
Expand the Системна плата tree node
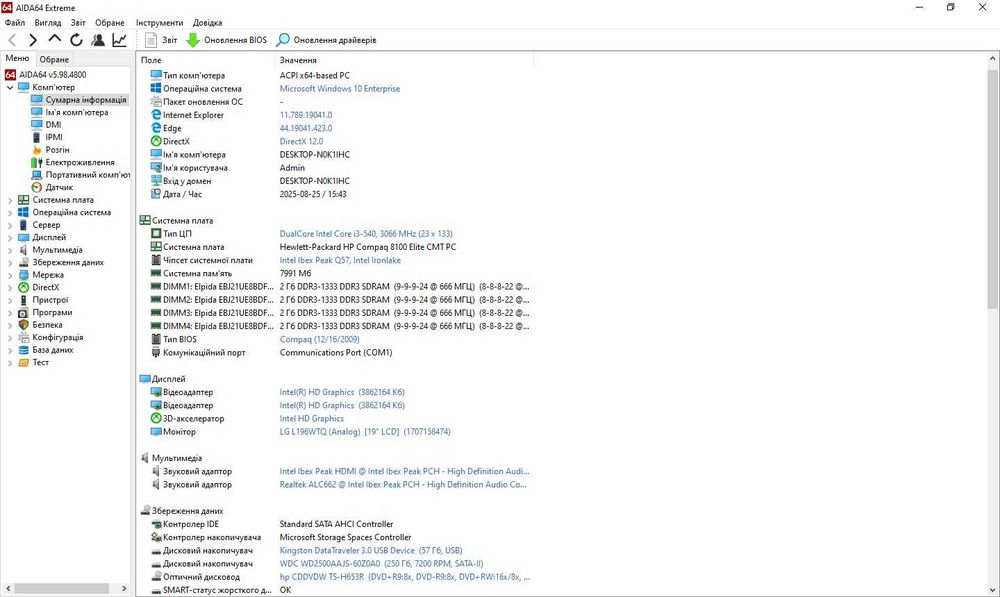tap(10, 200)
